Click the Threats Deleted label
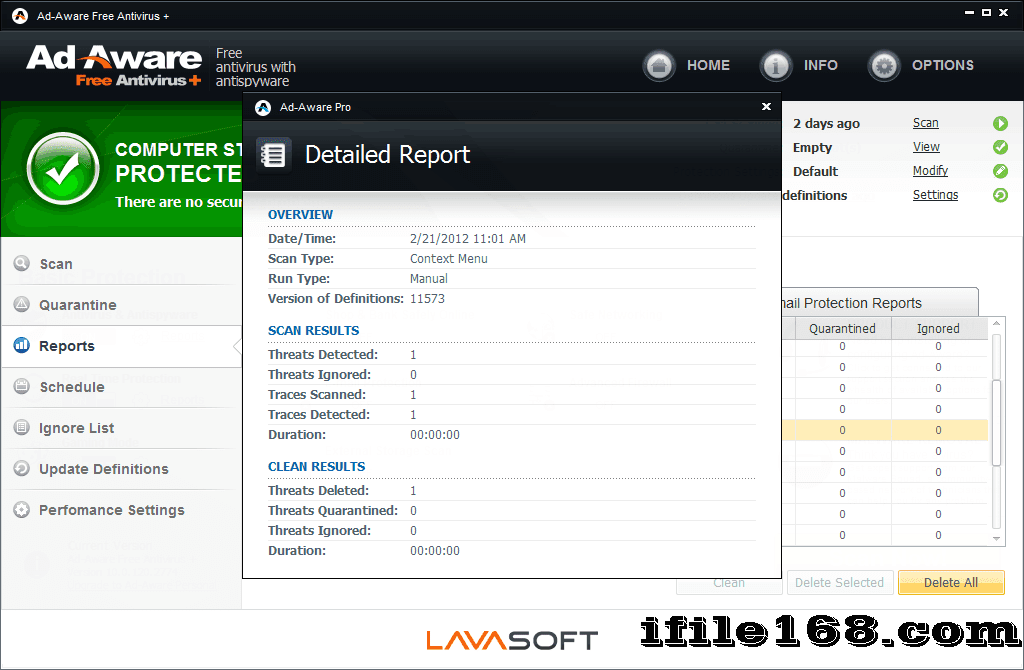Viewport: 1024px width, 670px height. [x=318, y=490]
